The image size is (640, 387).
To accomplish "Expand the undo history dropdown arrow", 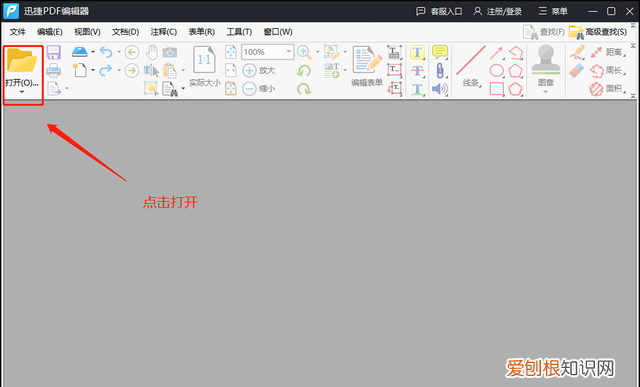I will (119, 52).
